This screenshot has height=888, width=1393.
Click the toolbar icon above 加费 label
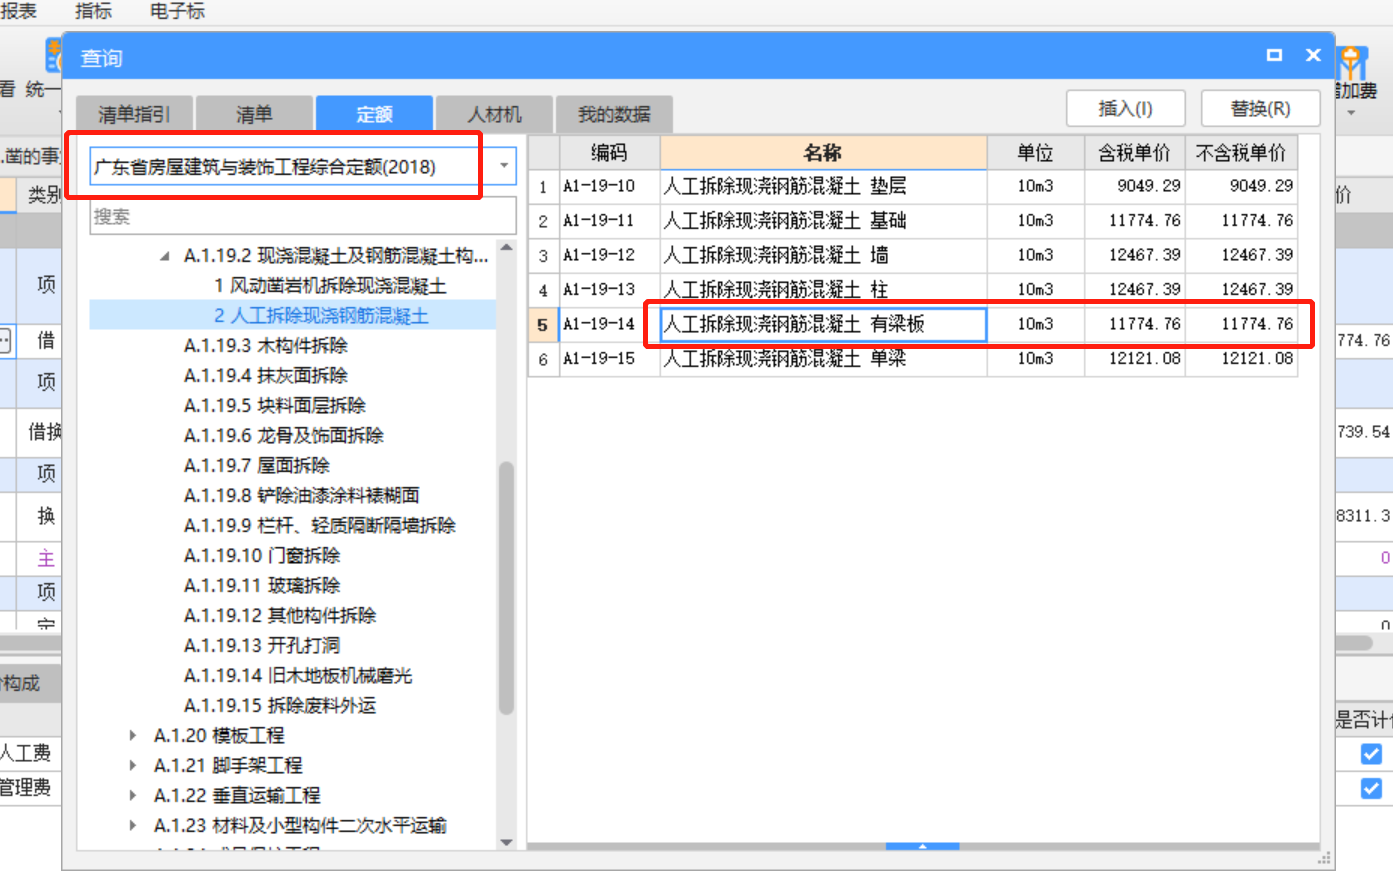1353,62
